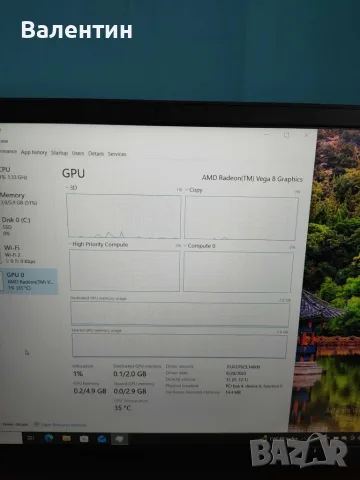Image resolution: width=360 pixels, height=480 pixels.
Task: Click Fewer details at bottom left
Action: 15,424
